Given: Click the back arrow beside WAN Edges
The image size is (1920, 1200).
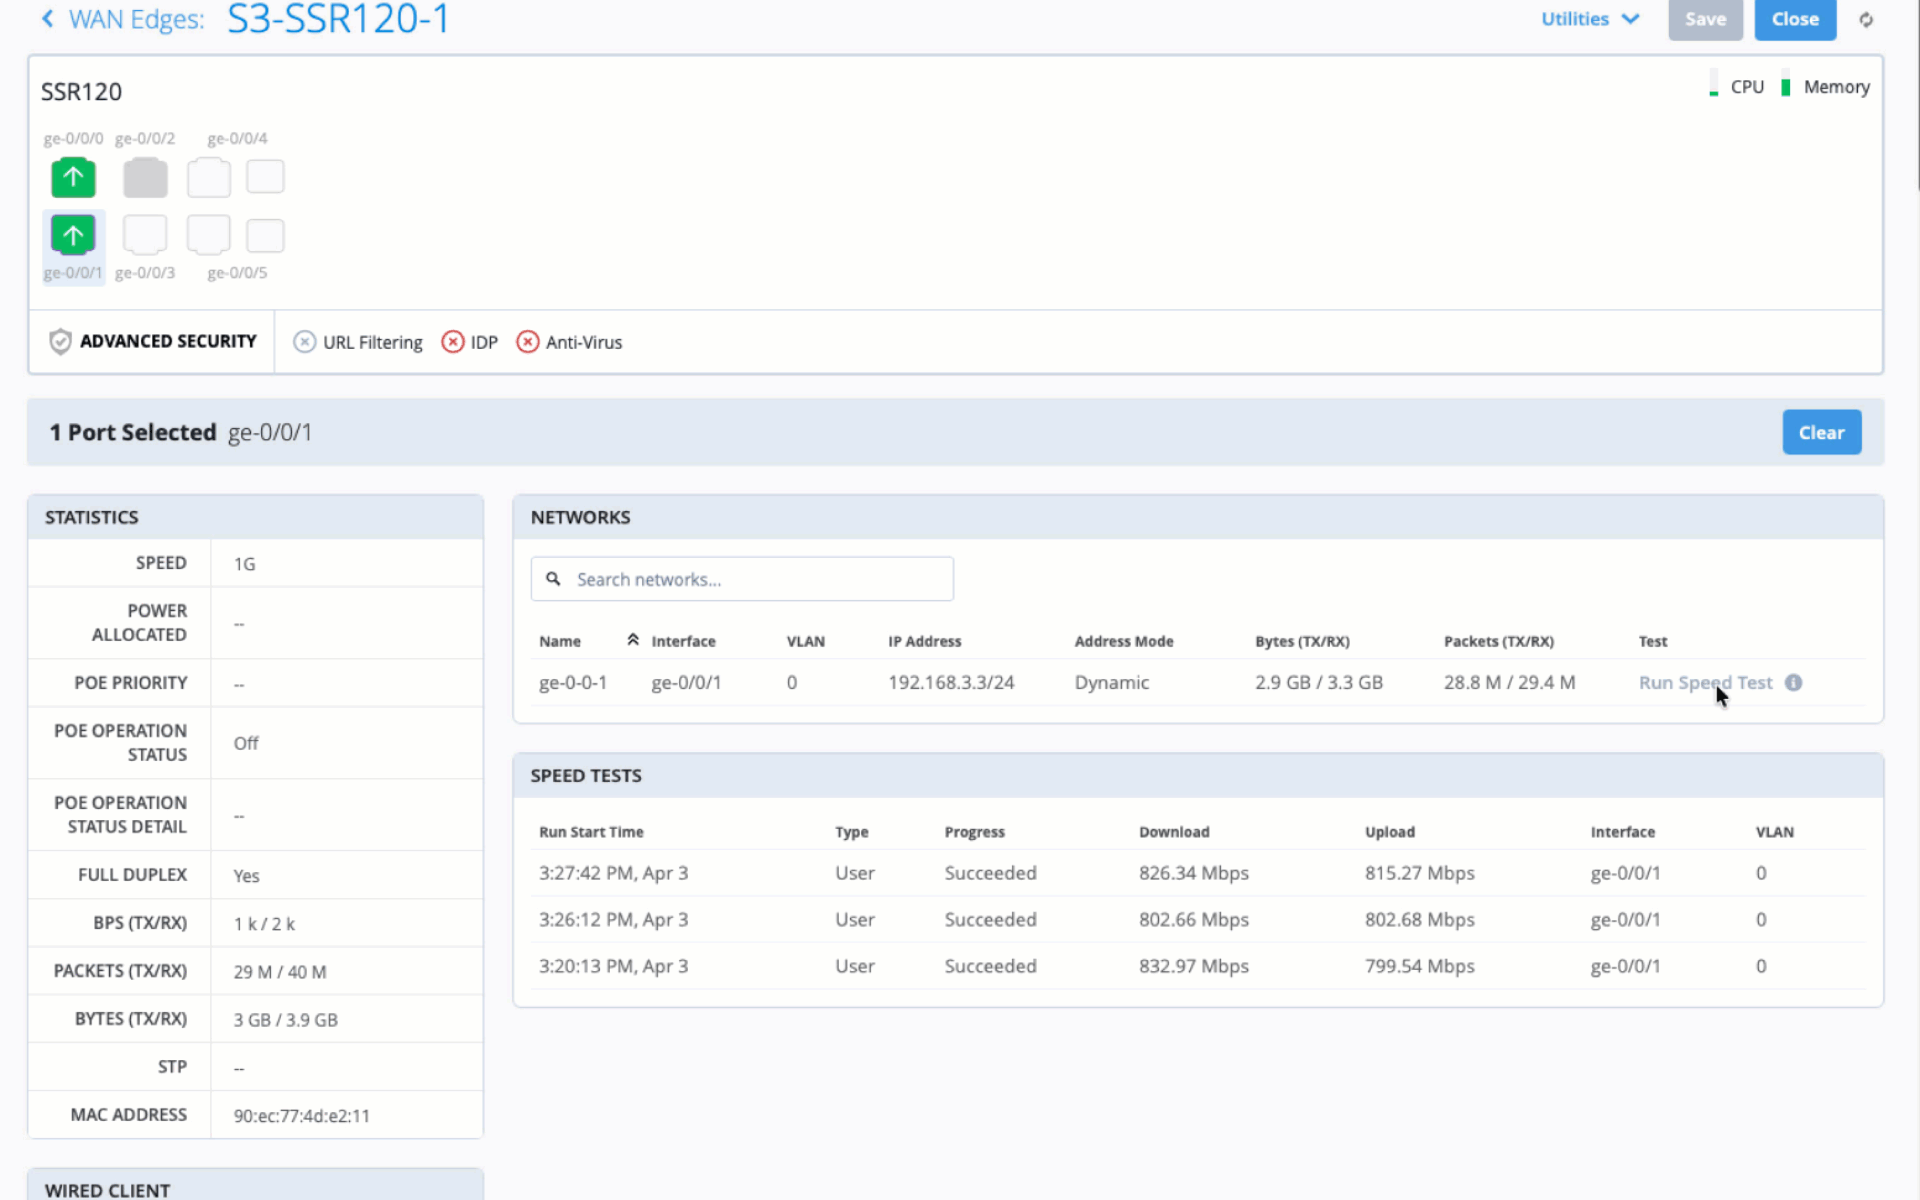Looking at the screenshot, I should pyautogui.click(x=47, y=19).
